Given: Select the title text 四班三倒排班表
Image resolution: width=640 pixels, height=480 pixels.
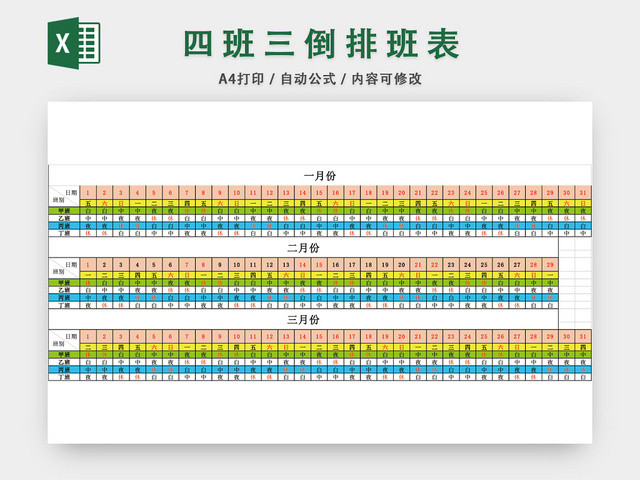Looking at the screenshot, I should click(x=322, y=44).
